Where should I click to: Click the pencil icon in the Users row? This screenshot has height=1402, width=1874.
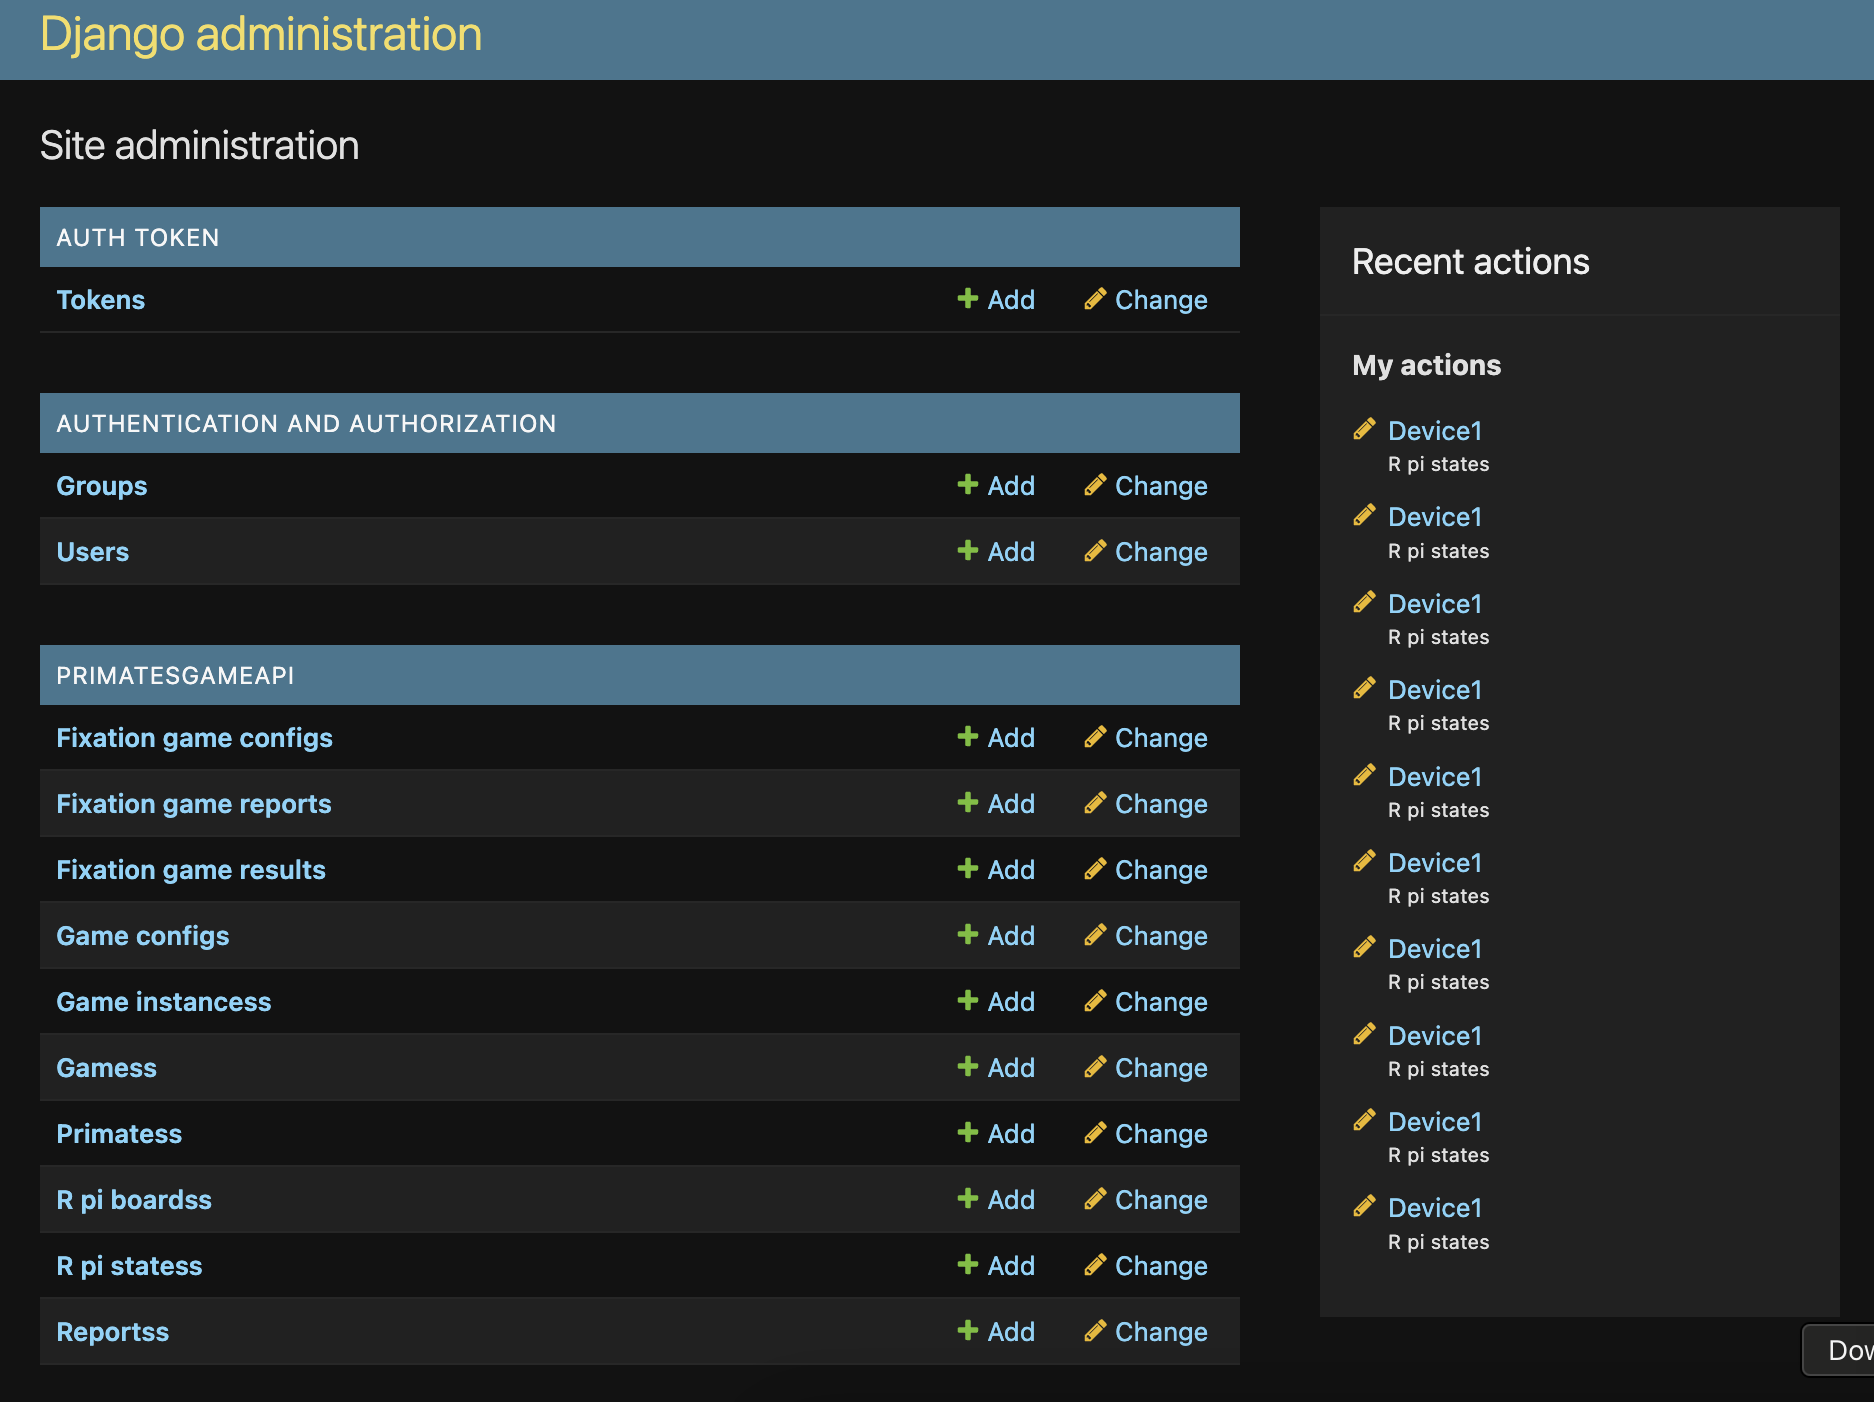tap(1095, 550)
